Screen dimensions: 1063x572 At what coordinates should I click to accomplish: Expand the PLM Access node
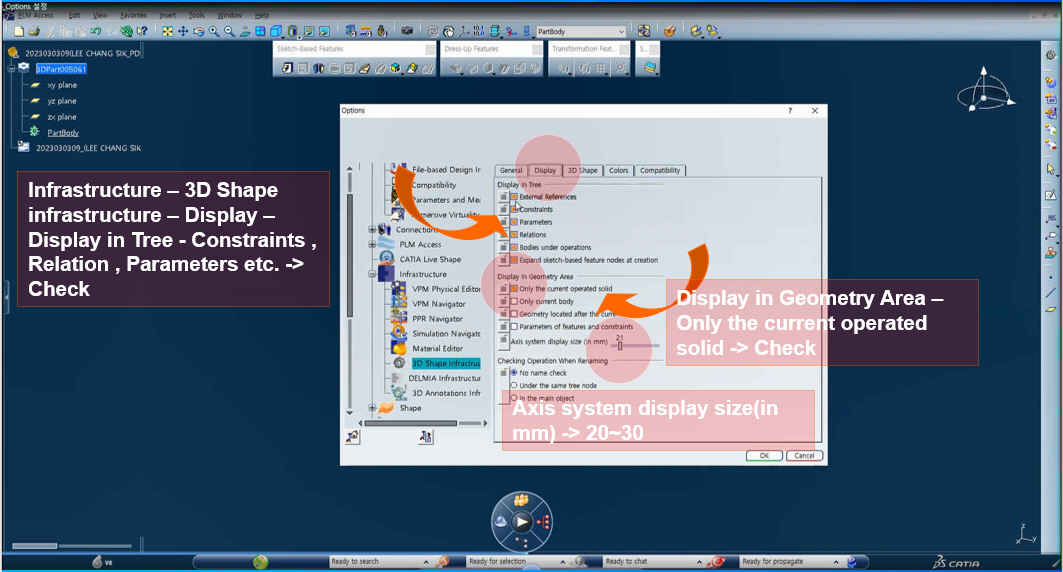pyautogui.click(x=372, y=244)
